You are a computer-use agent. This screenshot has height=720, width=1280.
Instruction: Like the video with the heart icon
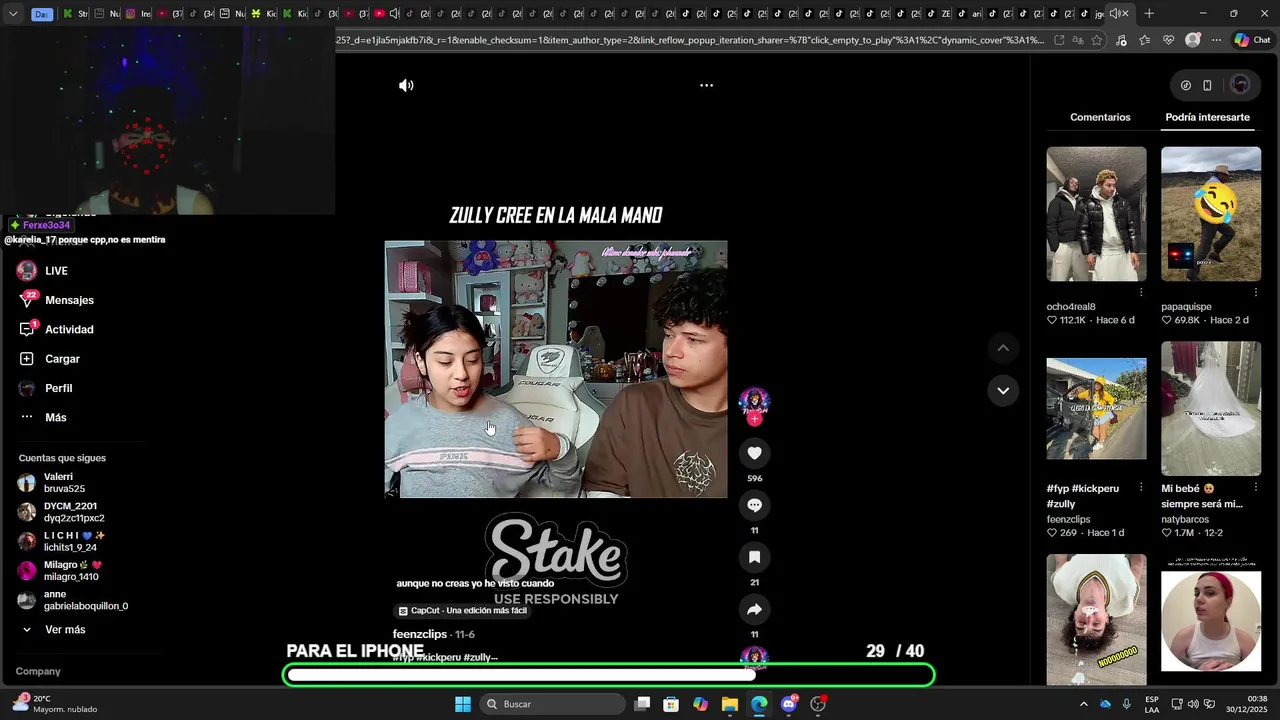754,453
